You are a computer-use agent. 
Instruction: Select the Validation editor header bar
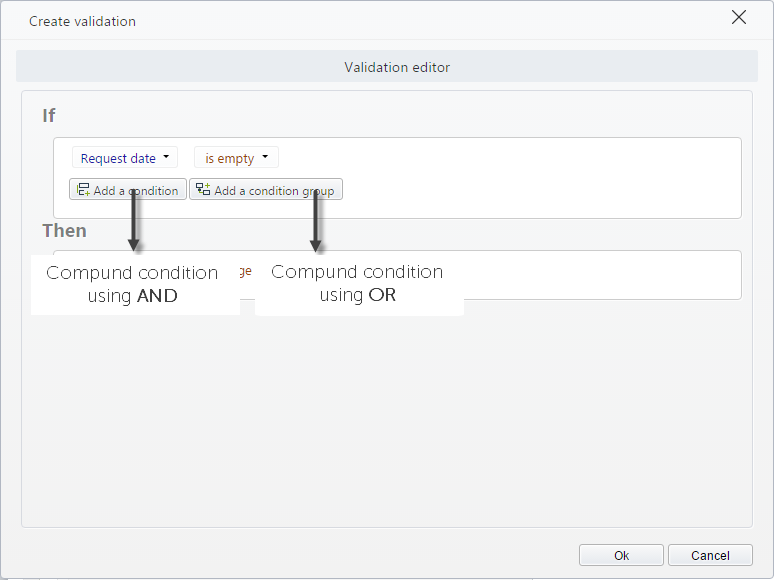coord(387,66)
